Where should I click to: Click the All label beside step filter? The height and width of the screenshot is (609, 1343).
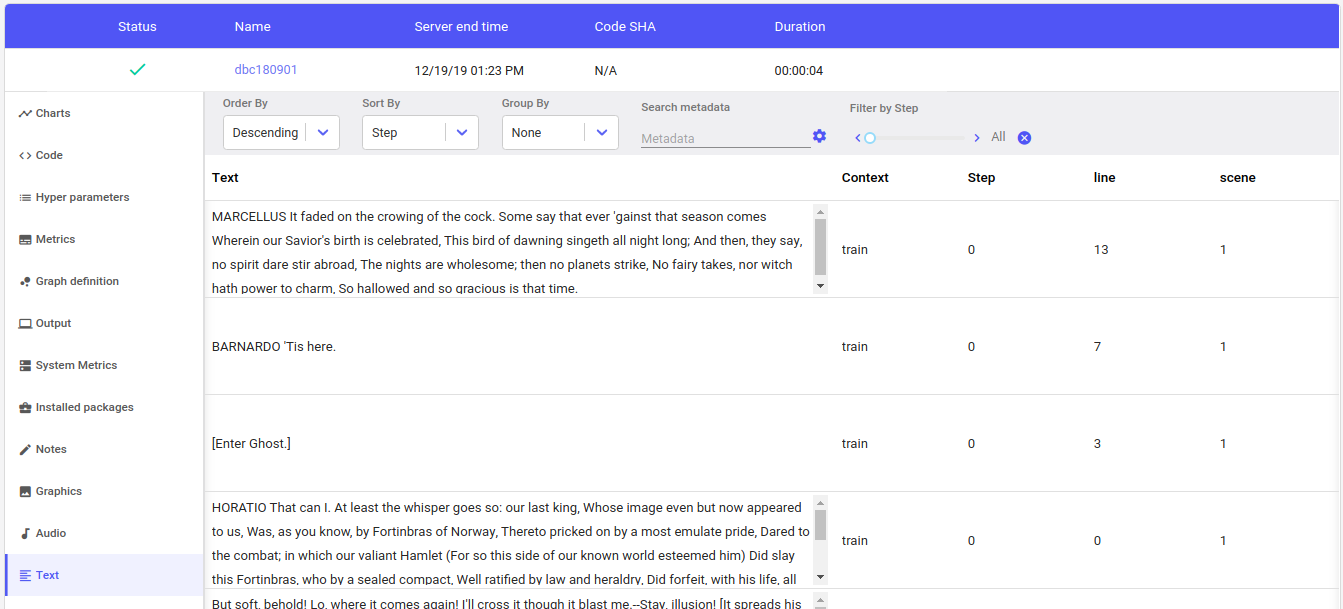[x=998, y=137]
